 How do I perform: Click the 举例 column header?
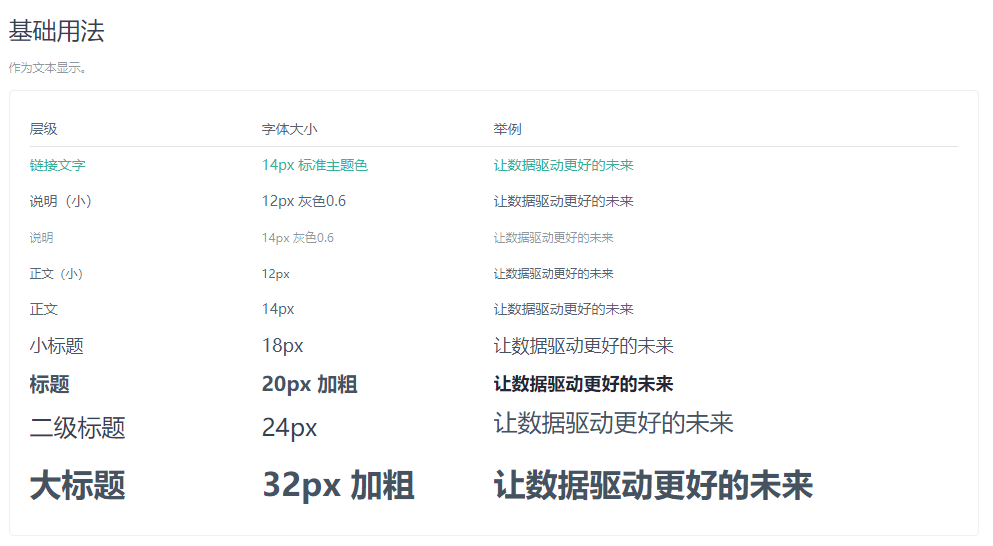point(507,129)
